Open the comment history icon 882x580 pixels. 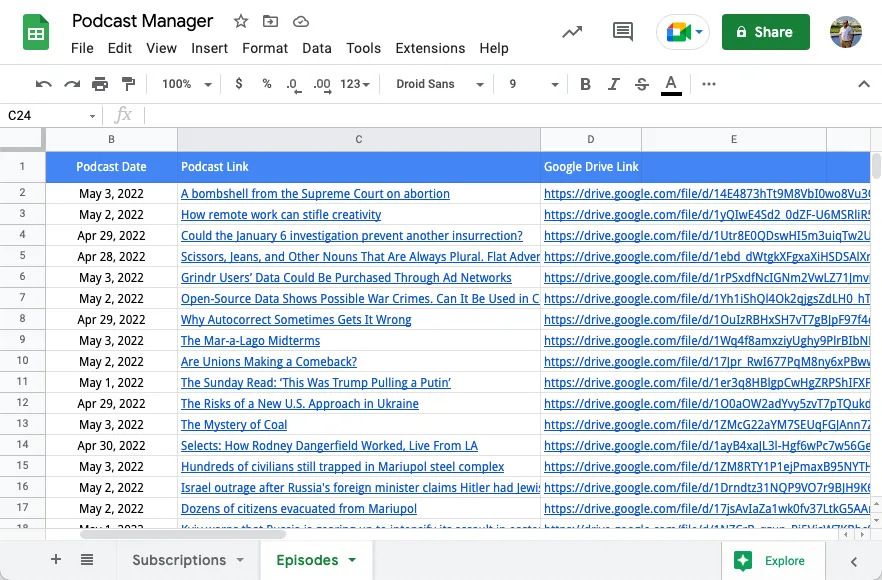(622, 31)
